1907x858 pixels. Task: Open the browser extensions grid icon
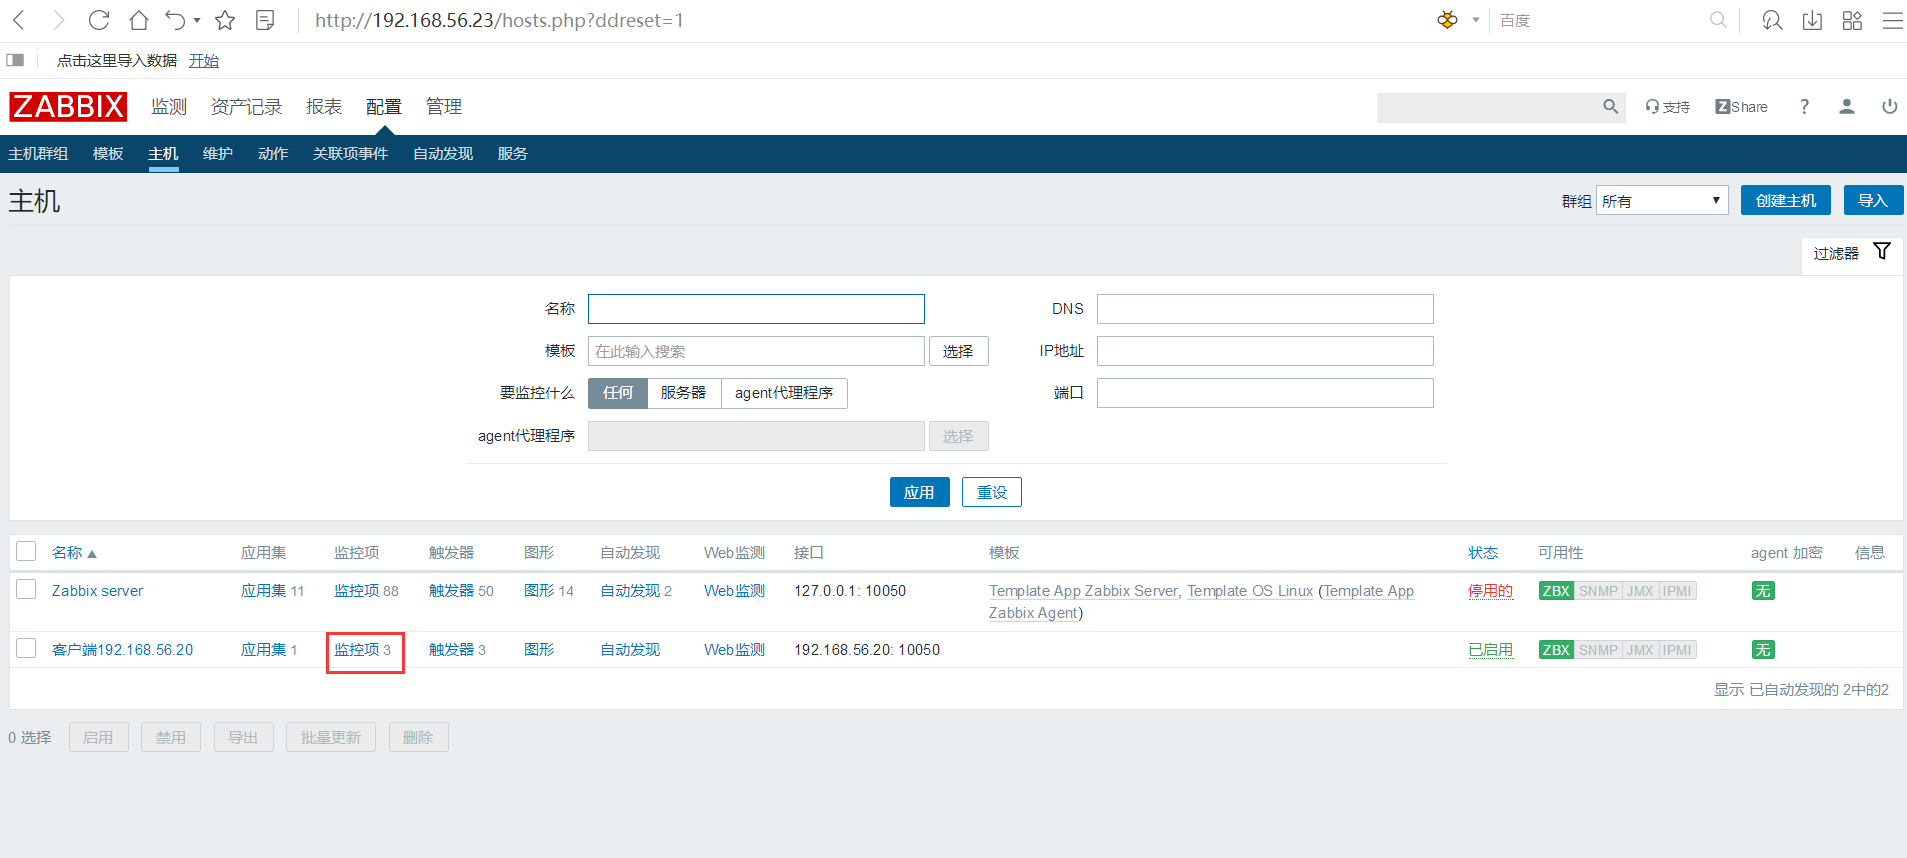click(1852, 20)
